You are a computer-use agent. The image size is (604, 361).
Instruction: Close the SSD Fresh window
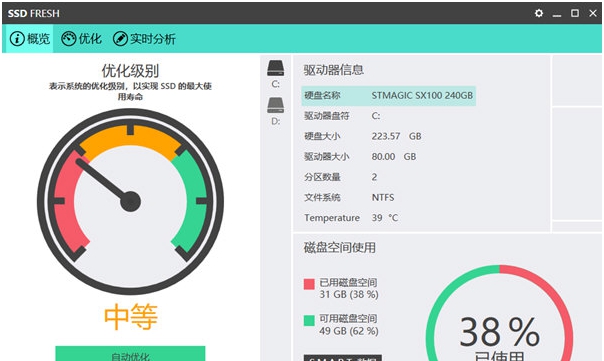593,13
